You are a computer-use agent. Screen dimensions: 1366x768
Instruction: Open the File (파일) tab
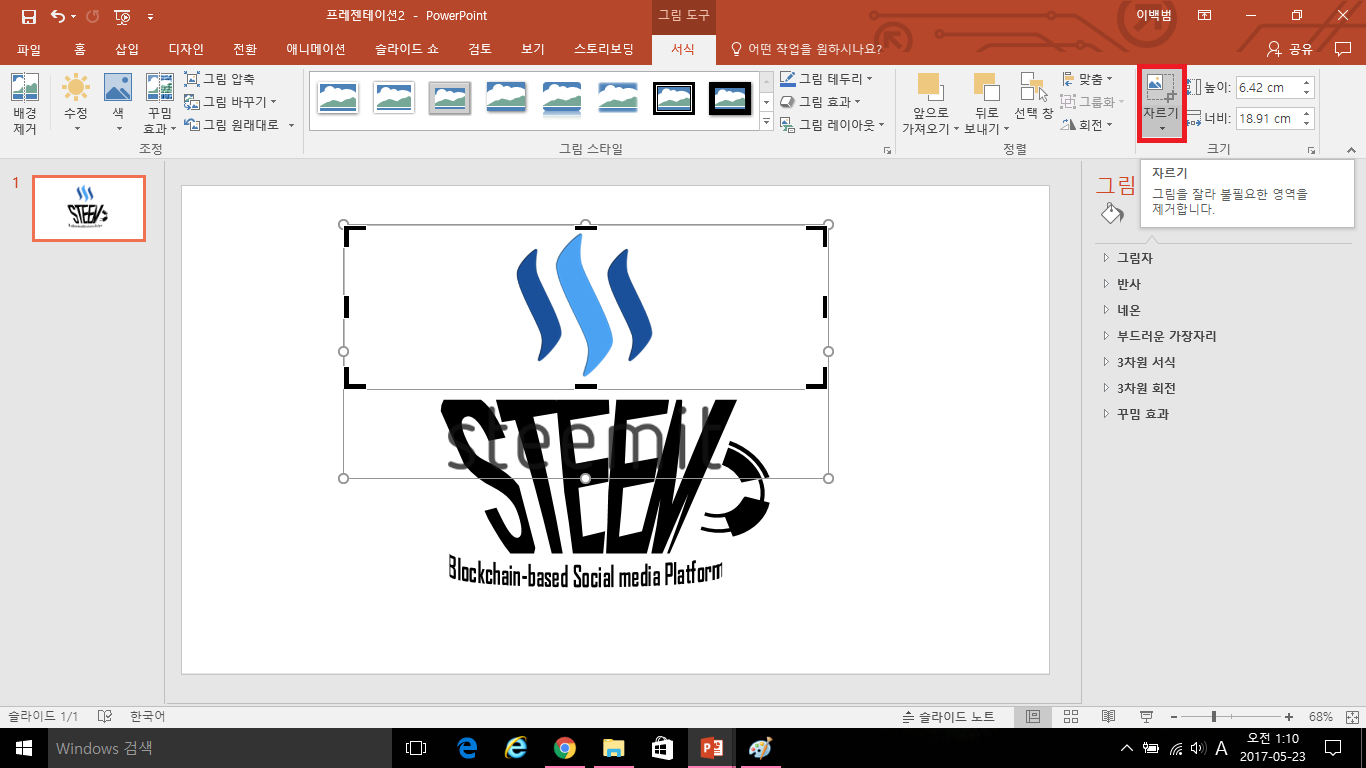point(29,49)
